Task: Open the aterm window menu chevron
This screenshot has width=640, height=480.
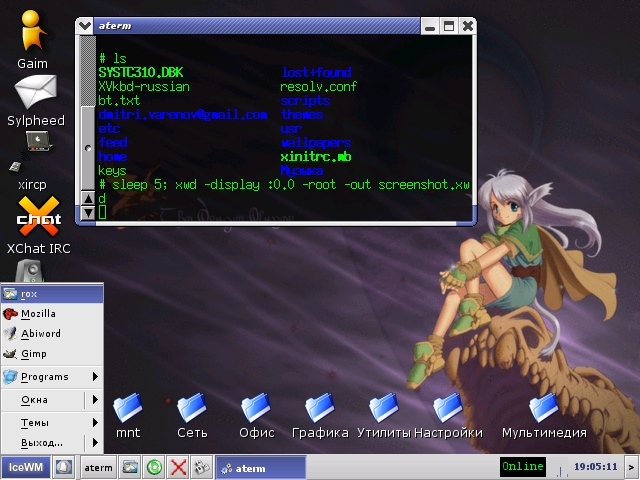Action: click(x=85, y=26)
